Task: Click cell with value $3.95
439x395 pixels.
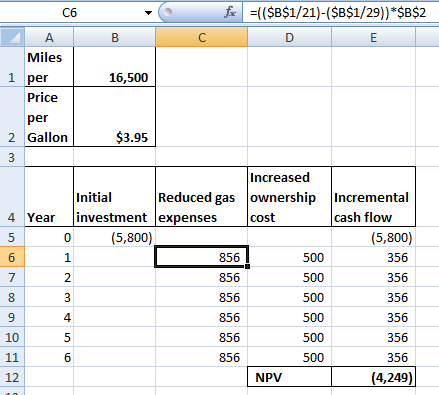Action: pos(114,117)
